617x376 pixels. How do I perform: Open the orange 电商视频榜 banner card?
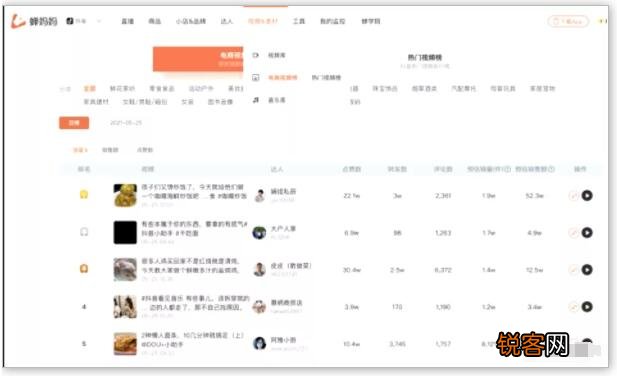[198, 59]
